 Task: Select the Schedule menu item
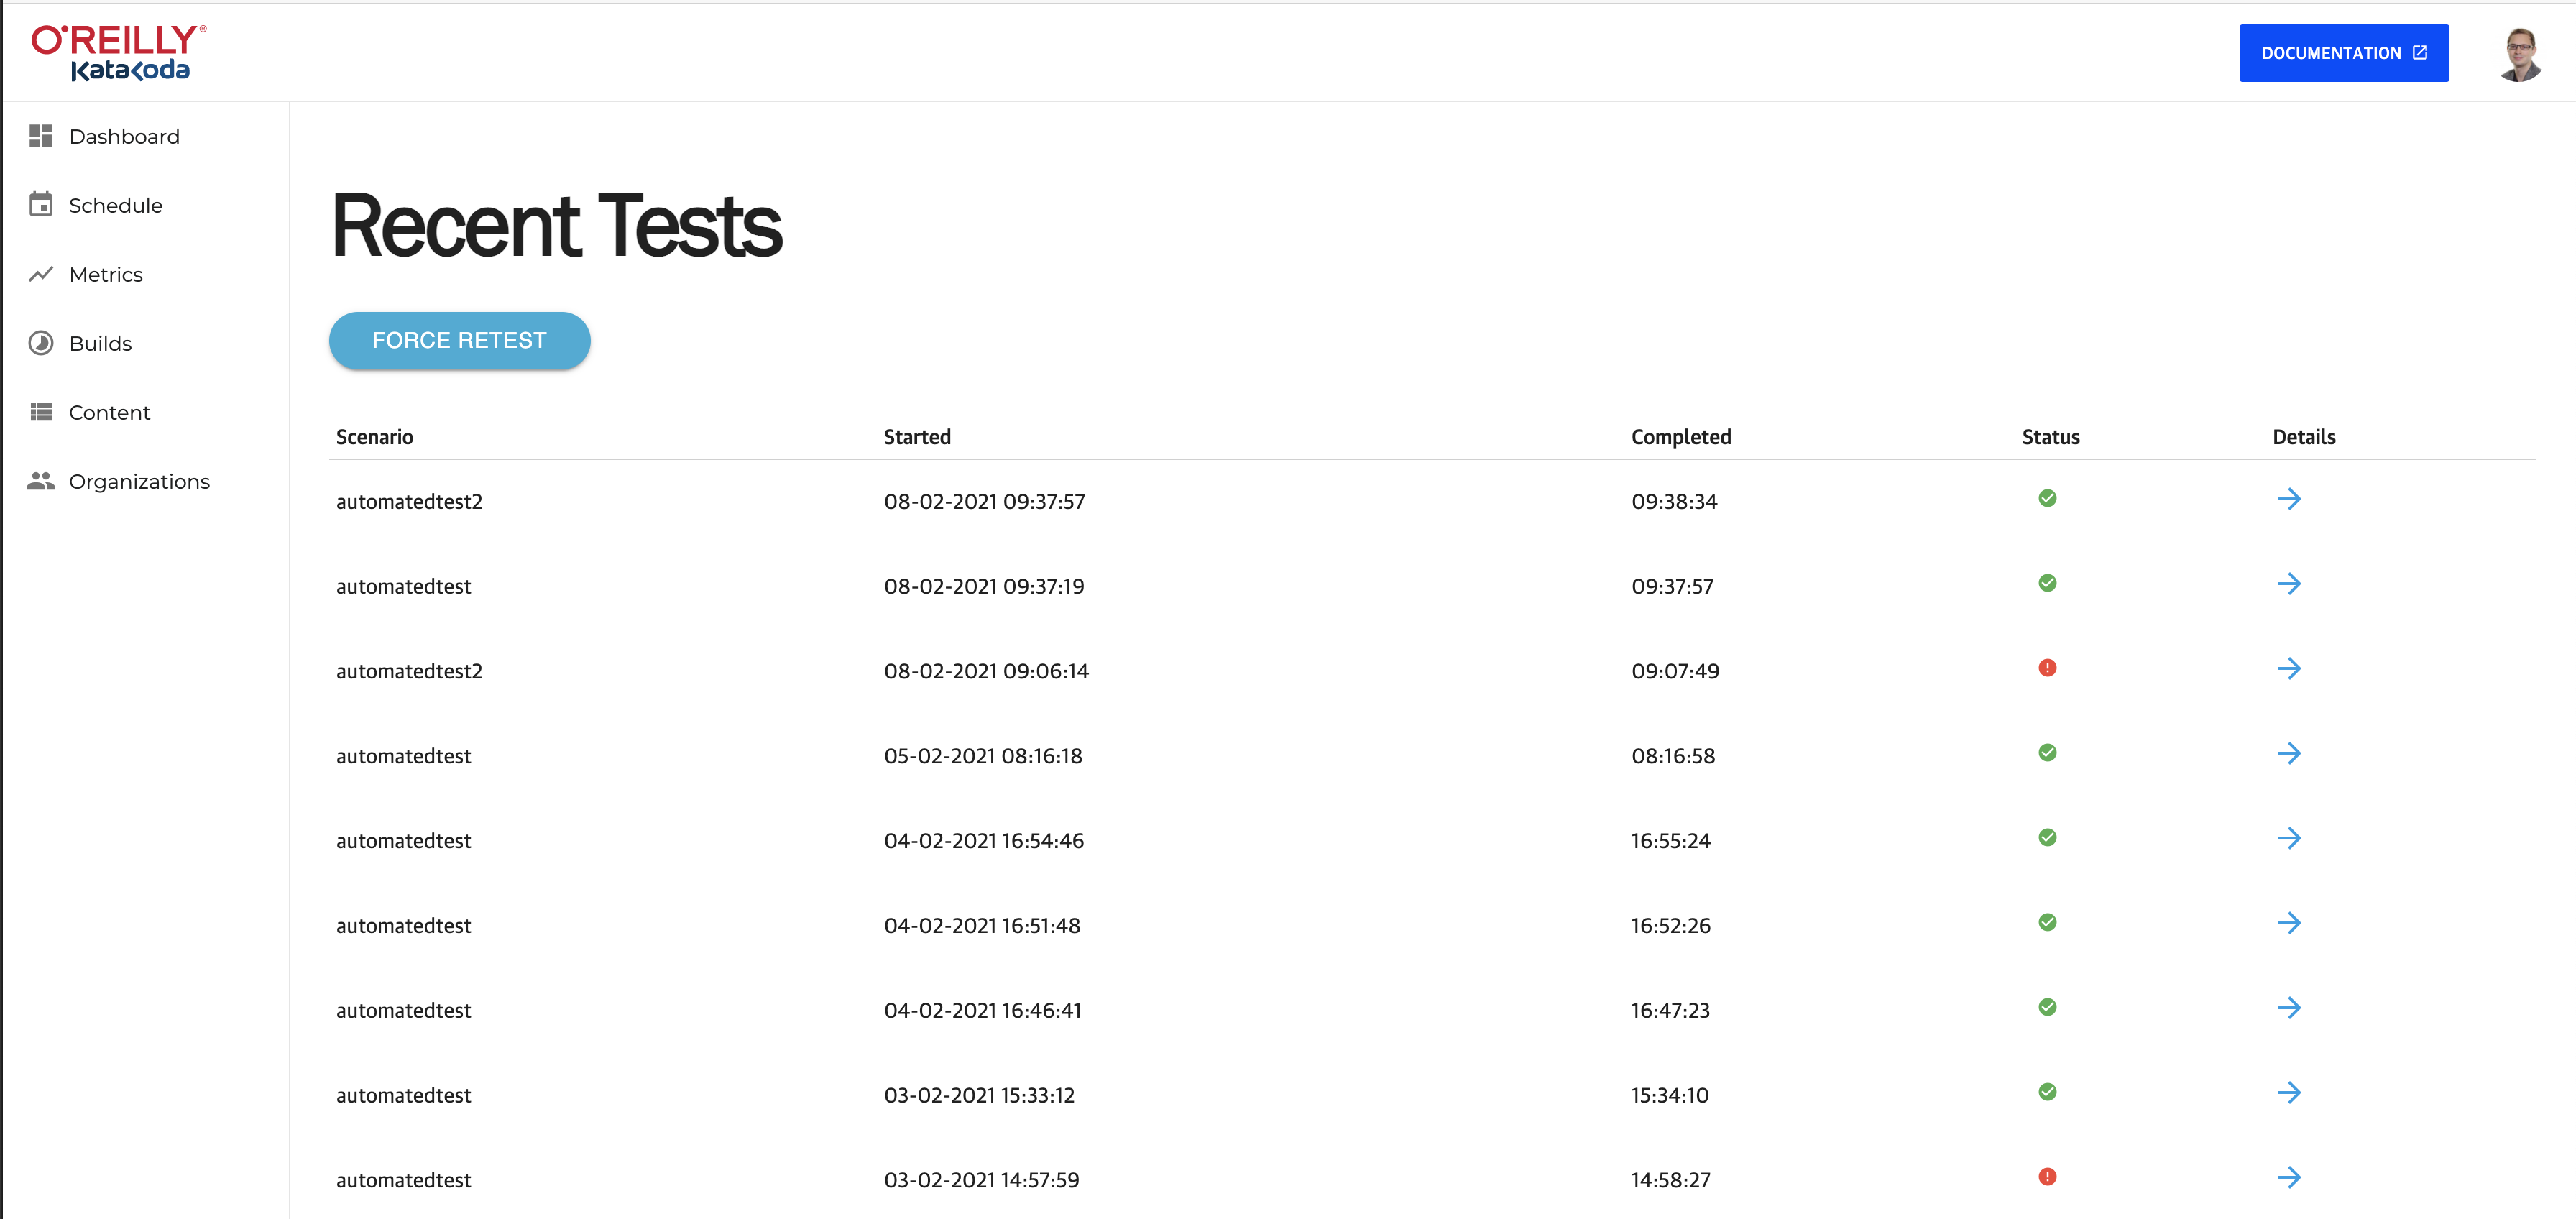[115, 206]
